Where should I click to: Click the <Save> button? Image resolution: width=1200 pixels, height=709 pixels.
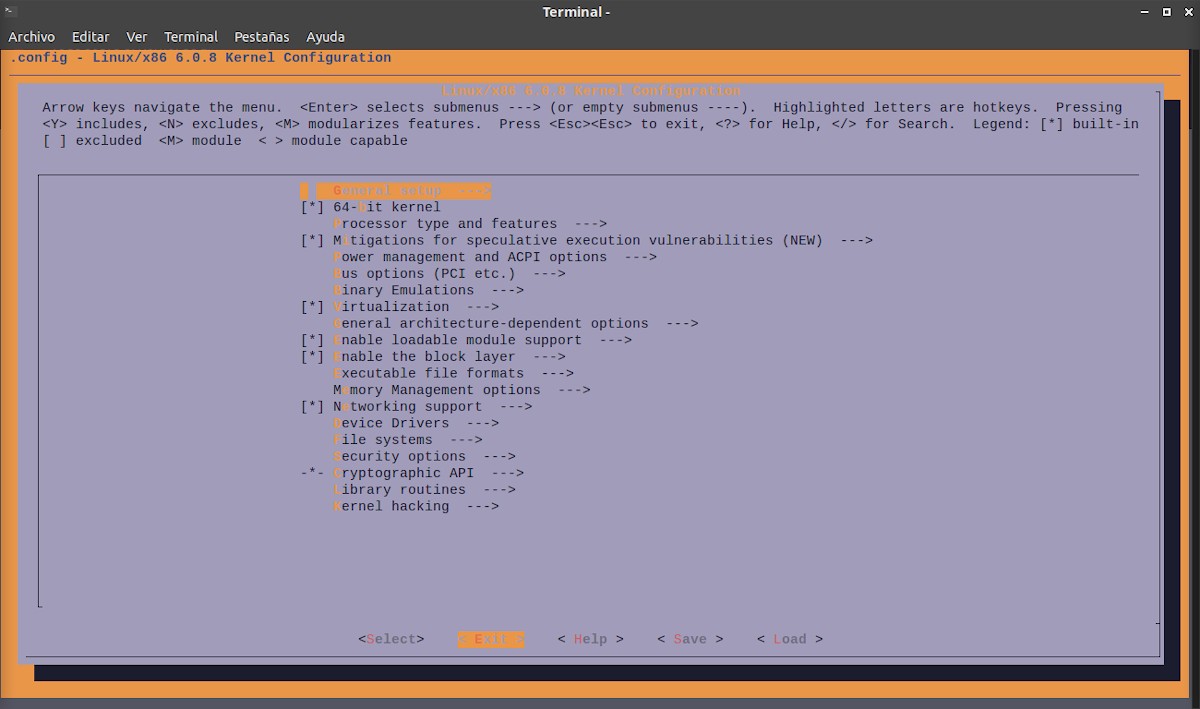point(690,639)
